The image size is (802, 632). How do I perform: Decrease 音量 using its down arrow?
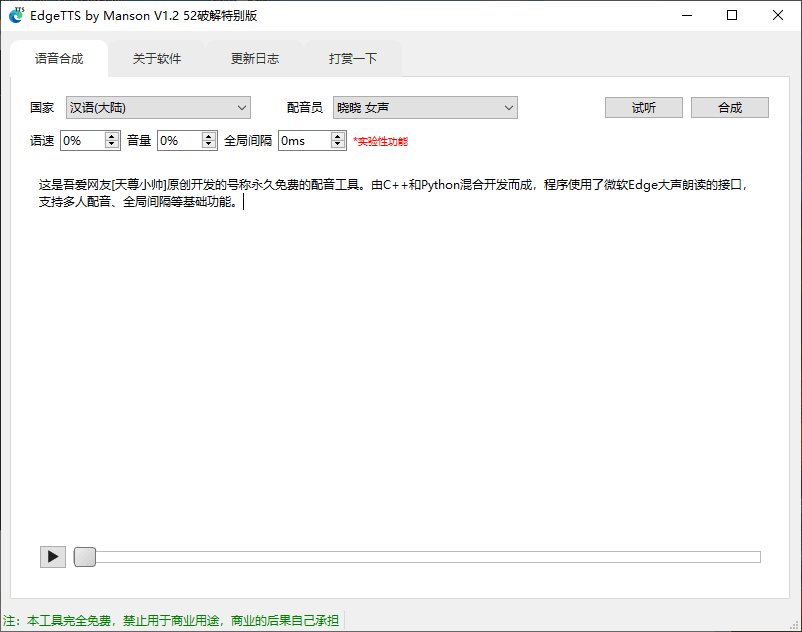point(208,146)
